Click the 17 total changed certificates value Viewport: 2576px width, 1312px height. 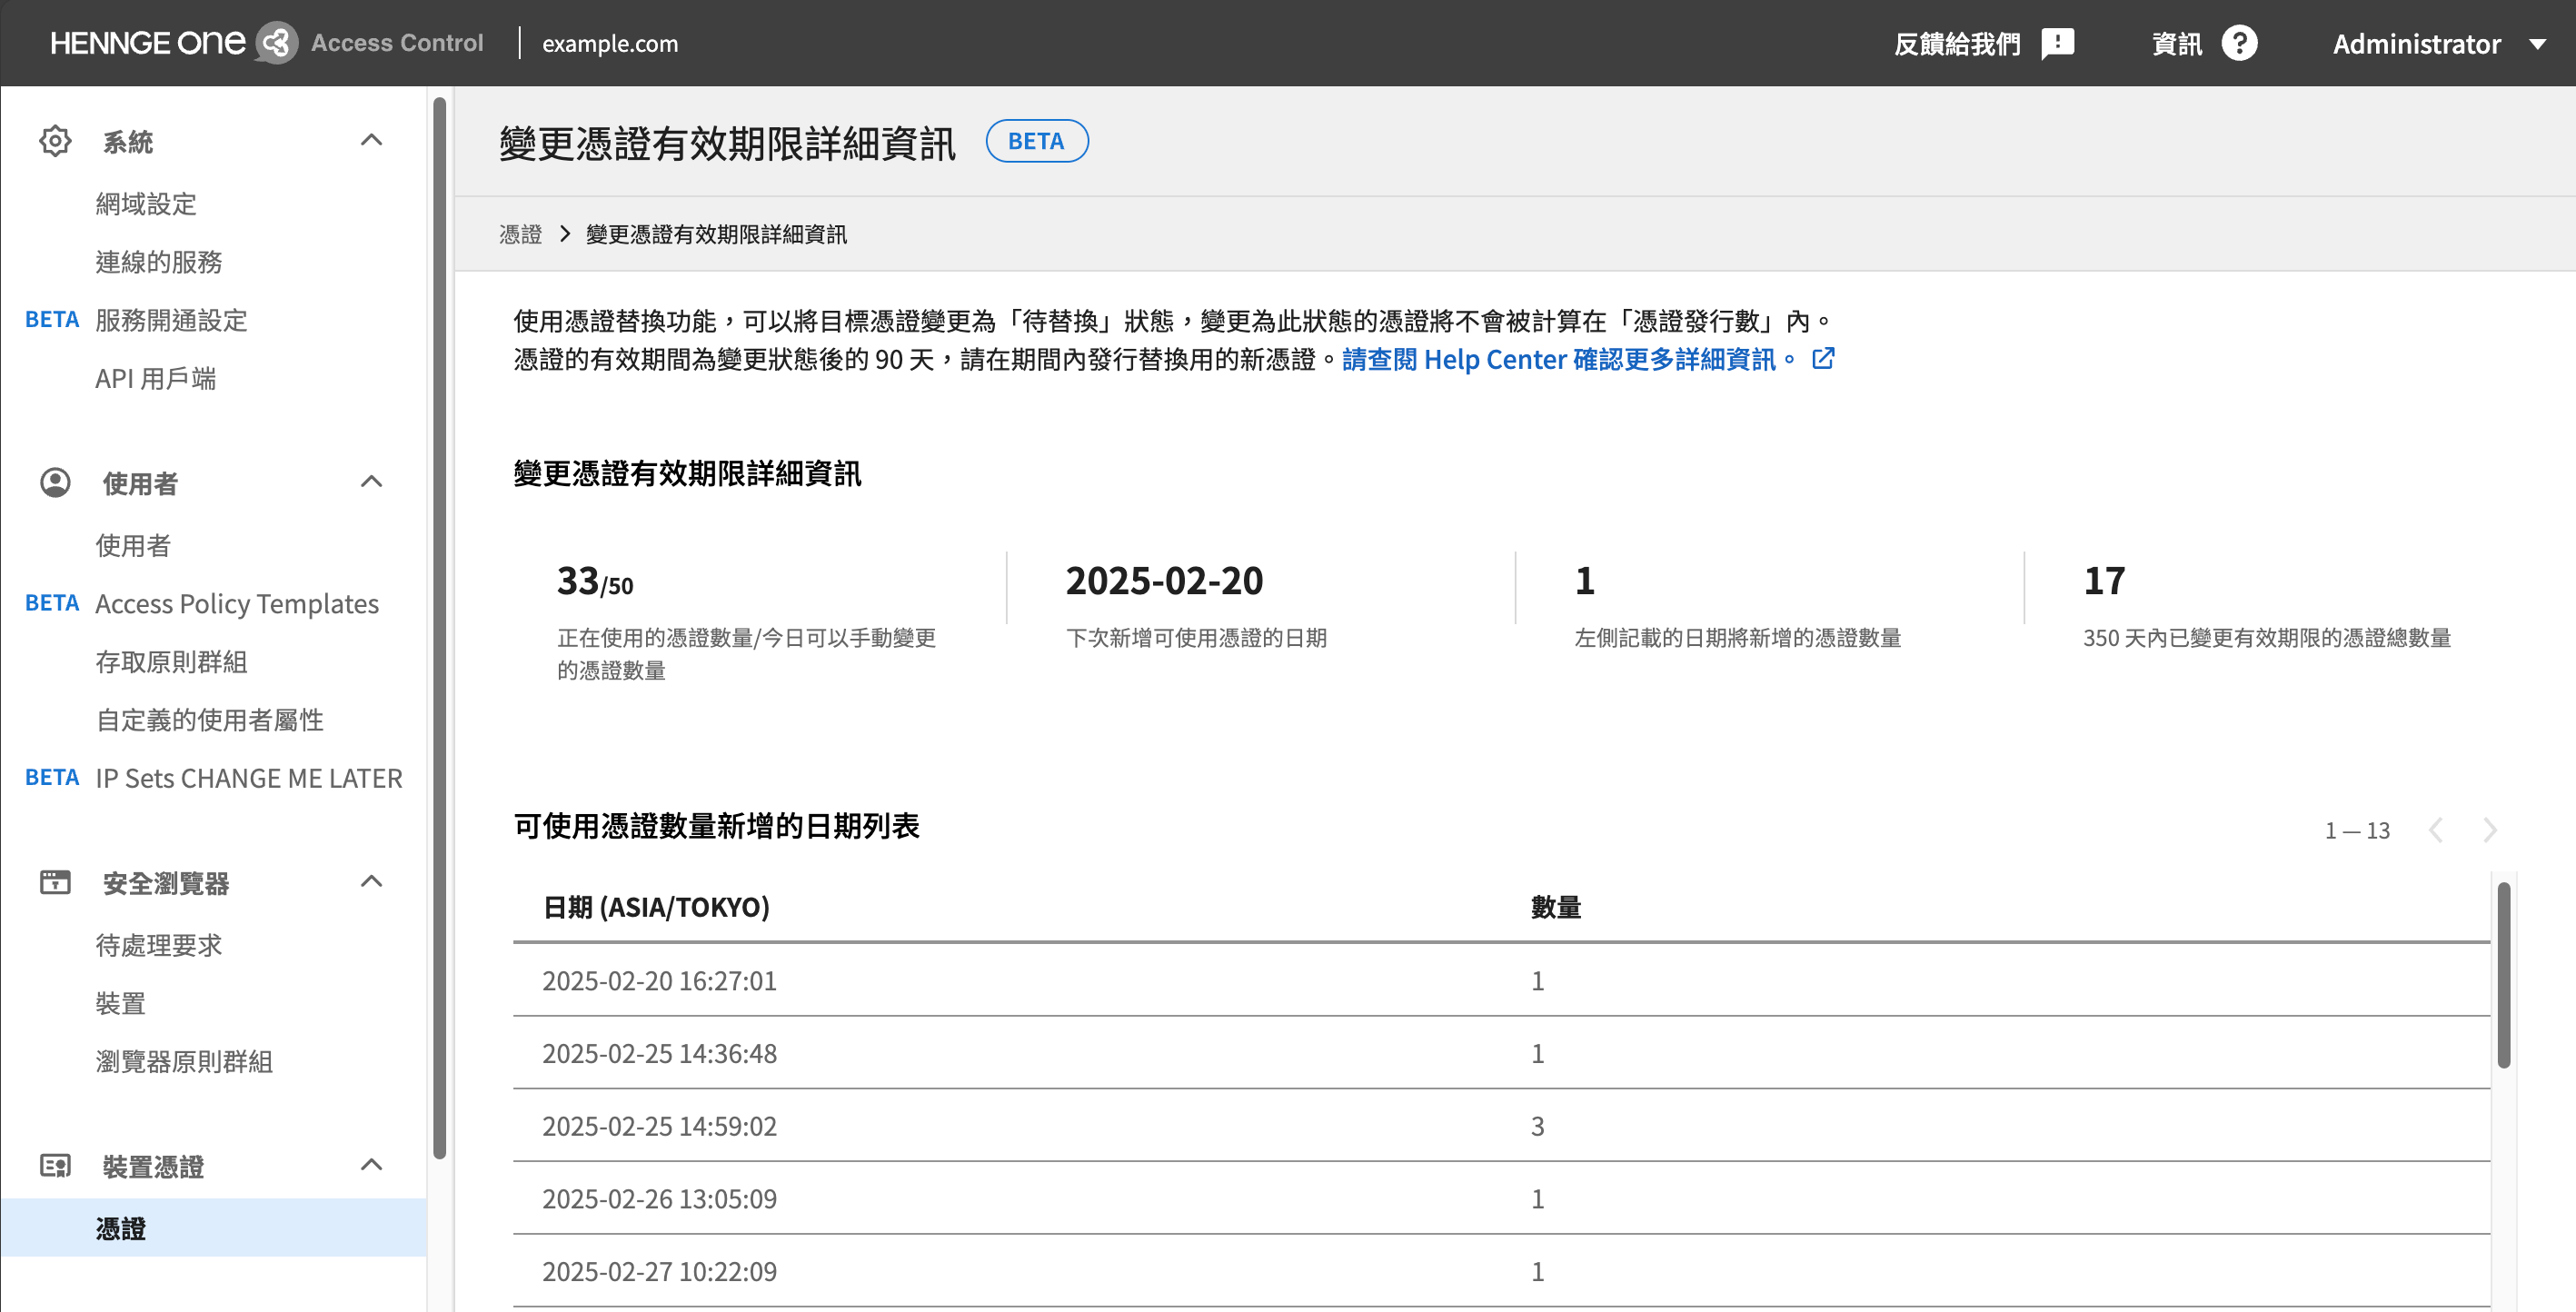click(2104, 581)
